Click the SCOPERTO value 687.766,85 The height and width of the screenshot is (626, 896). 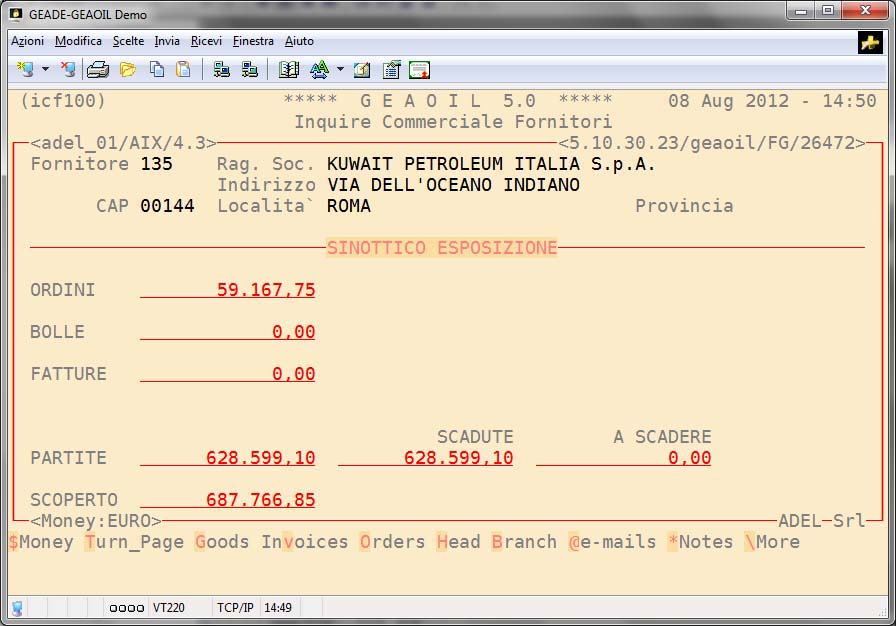point(260,500)
